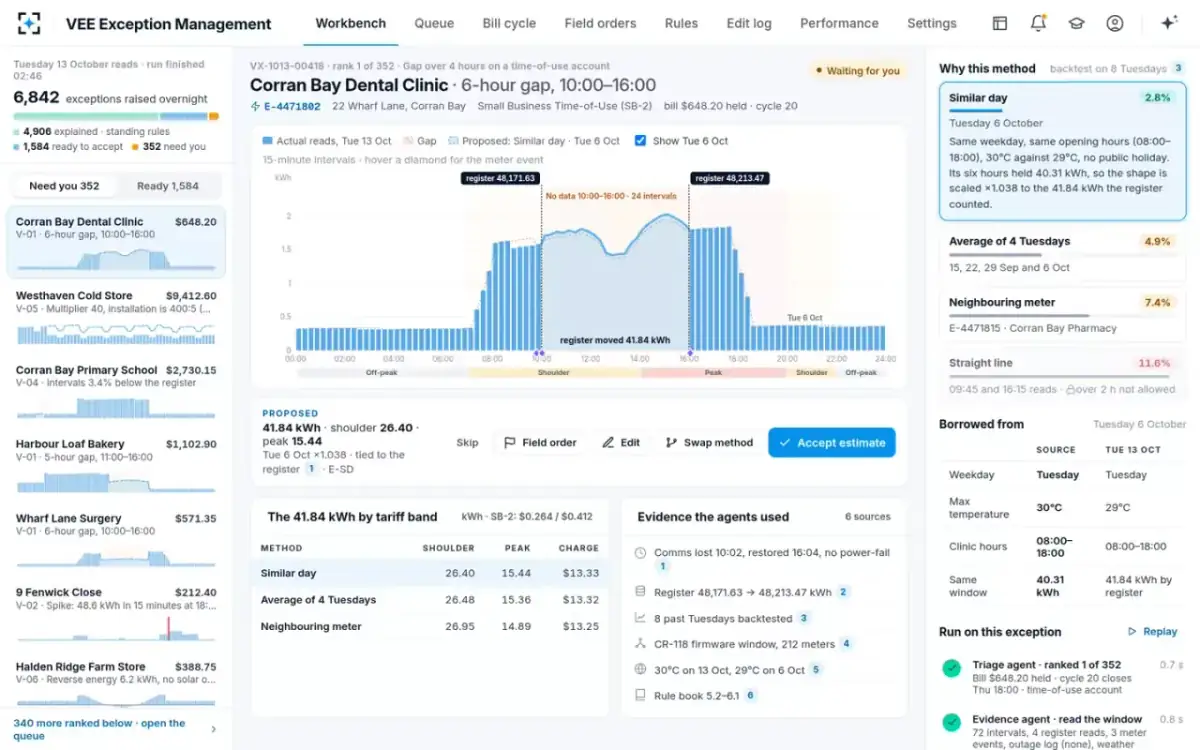
Task: Select Neighbouring meter row in tariff table
Action: 430,626
